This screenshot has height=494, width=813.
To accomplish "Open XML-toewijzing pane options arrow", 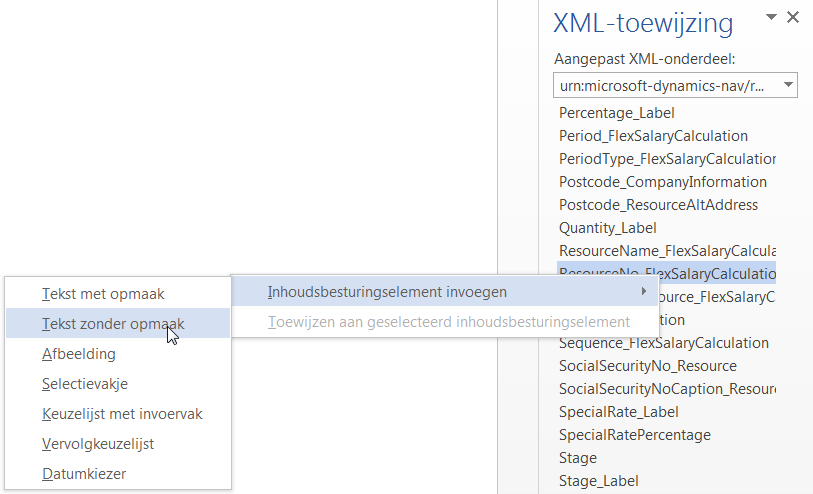I will pyautogui.click(x=771, y=18).
